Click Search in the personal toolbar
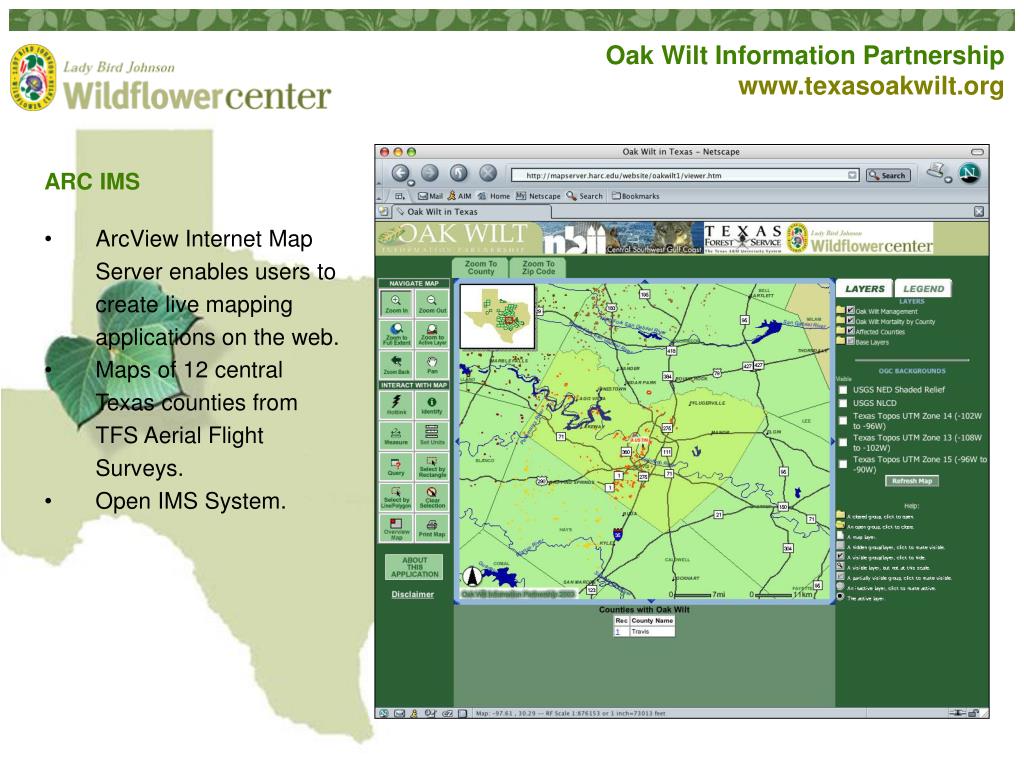 click(584, 196)
